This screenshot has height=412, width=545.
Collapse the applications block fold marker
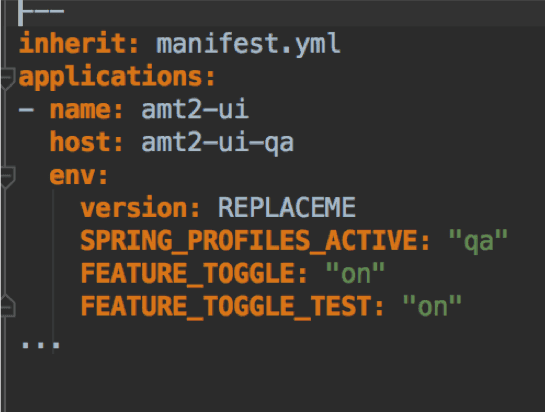click(7, 78)
